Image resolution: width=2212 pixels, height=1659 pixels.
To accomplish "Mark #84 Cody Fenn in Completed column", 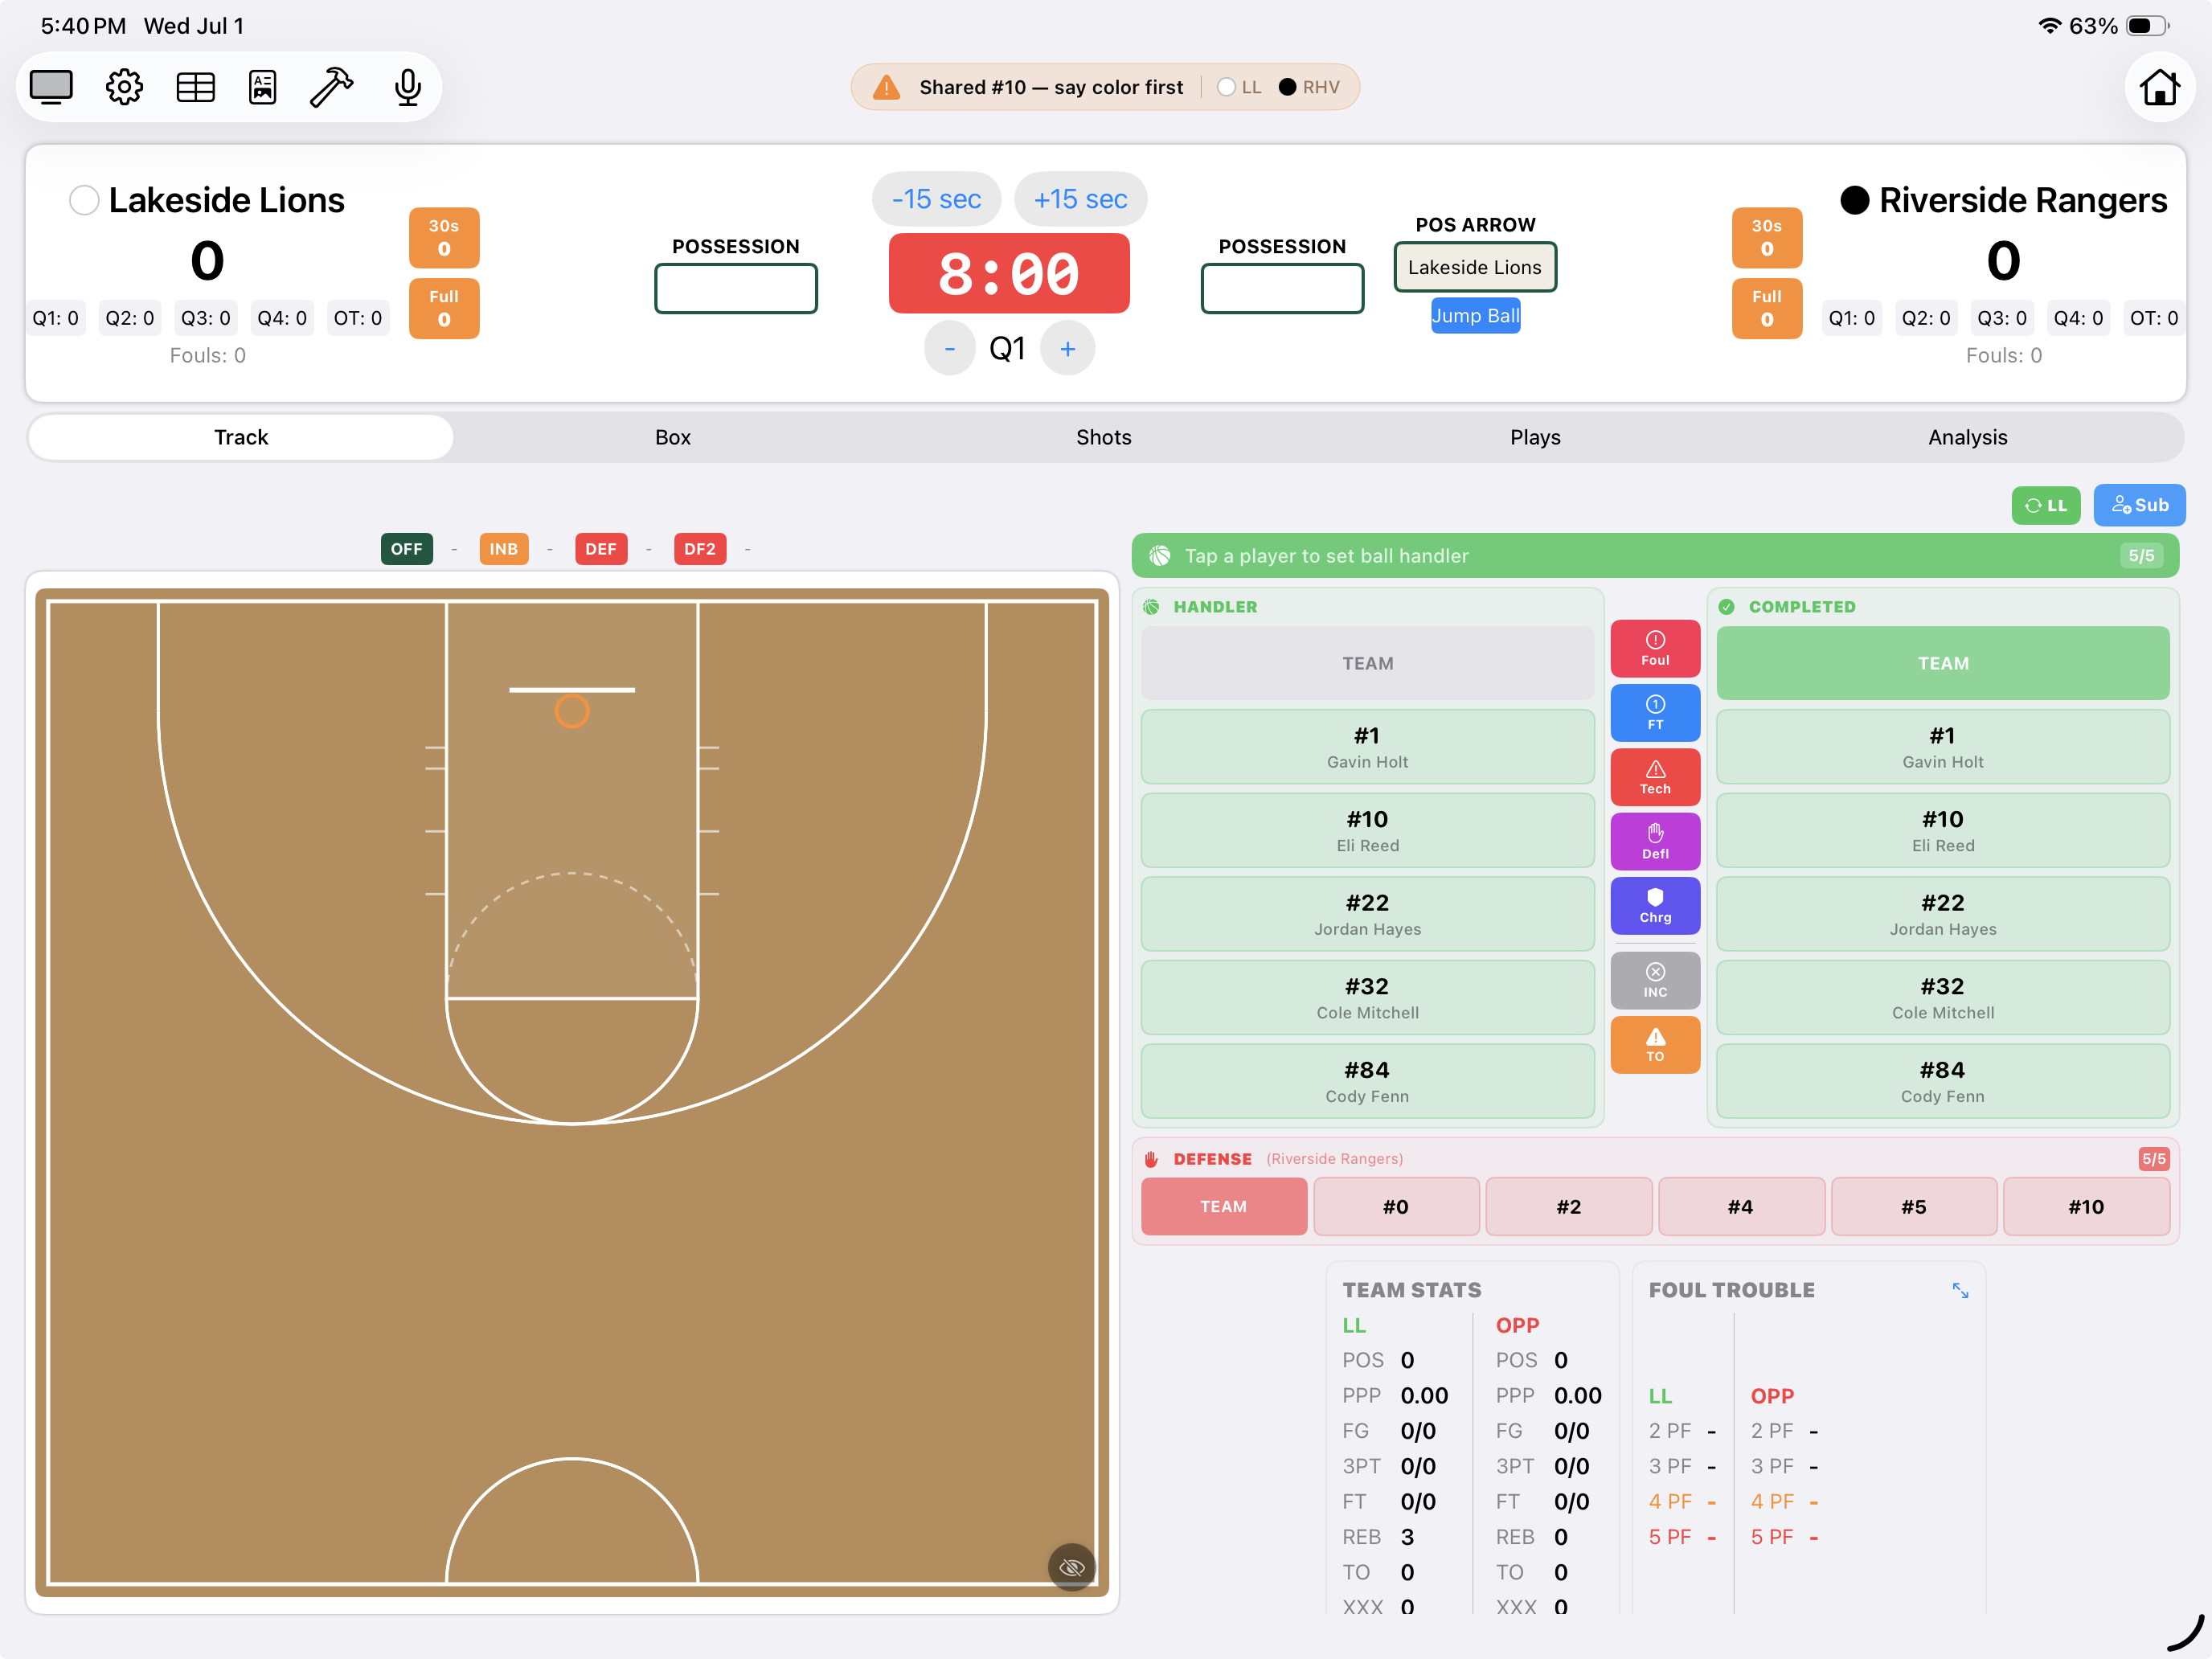I will 1943,1081.
